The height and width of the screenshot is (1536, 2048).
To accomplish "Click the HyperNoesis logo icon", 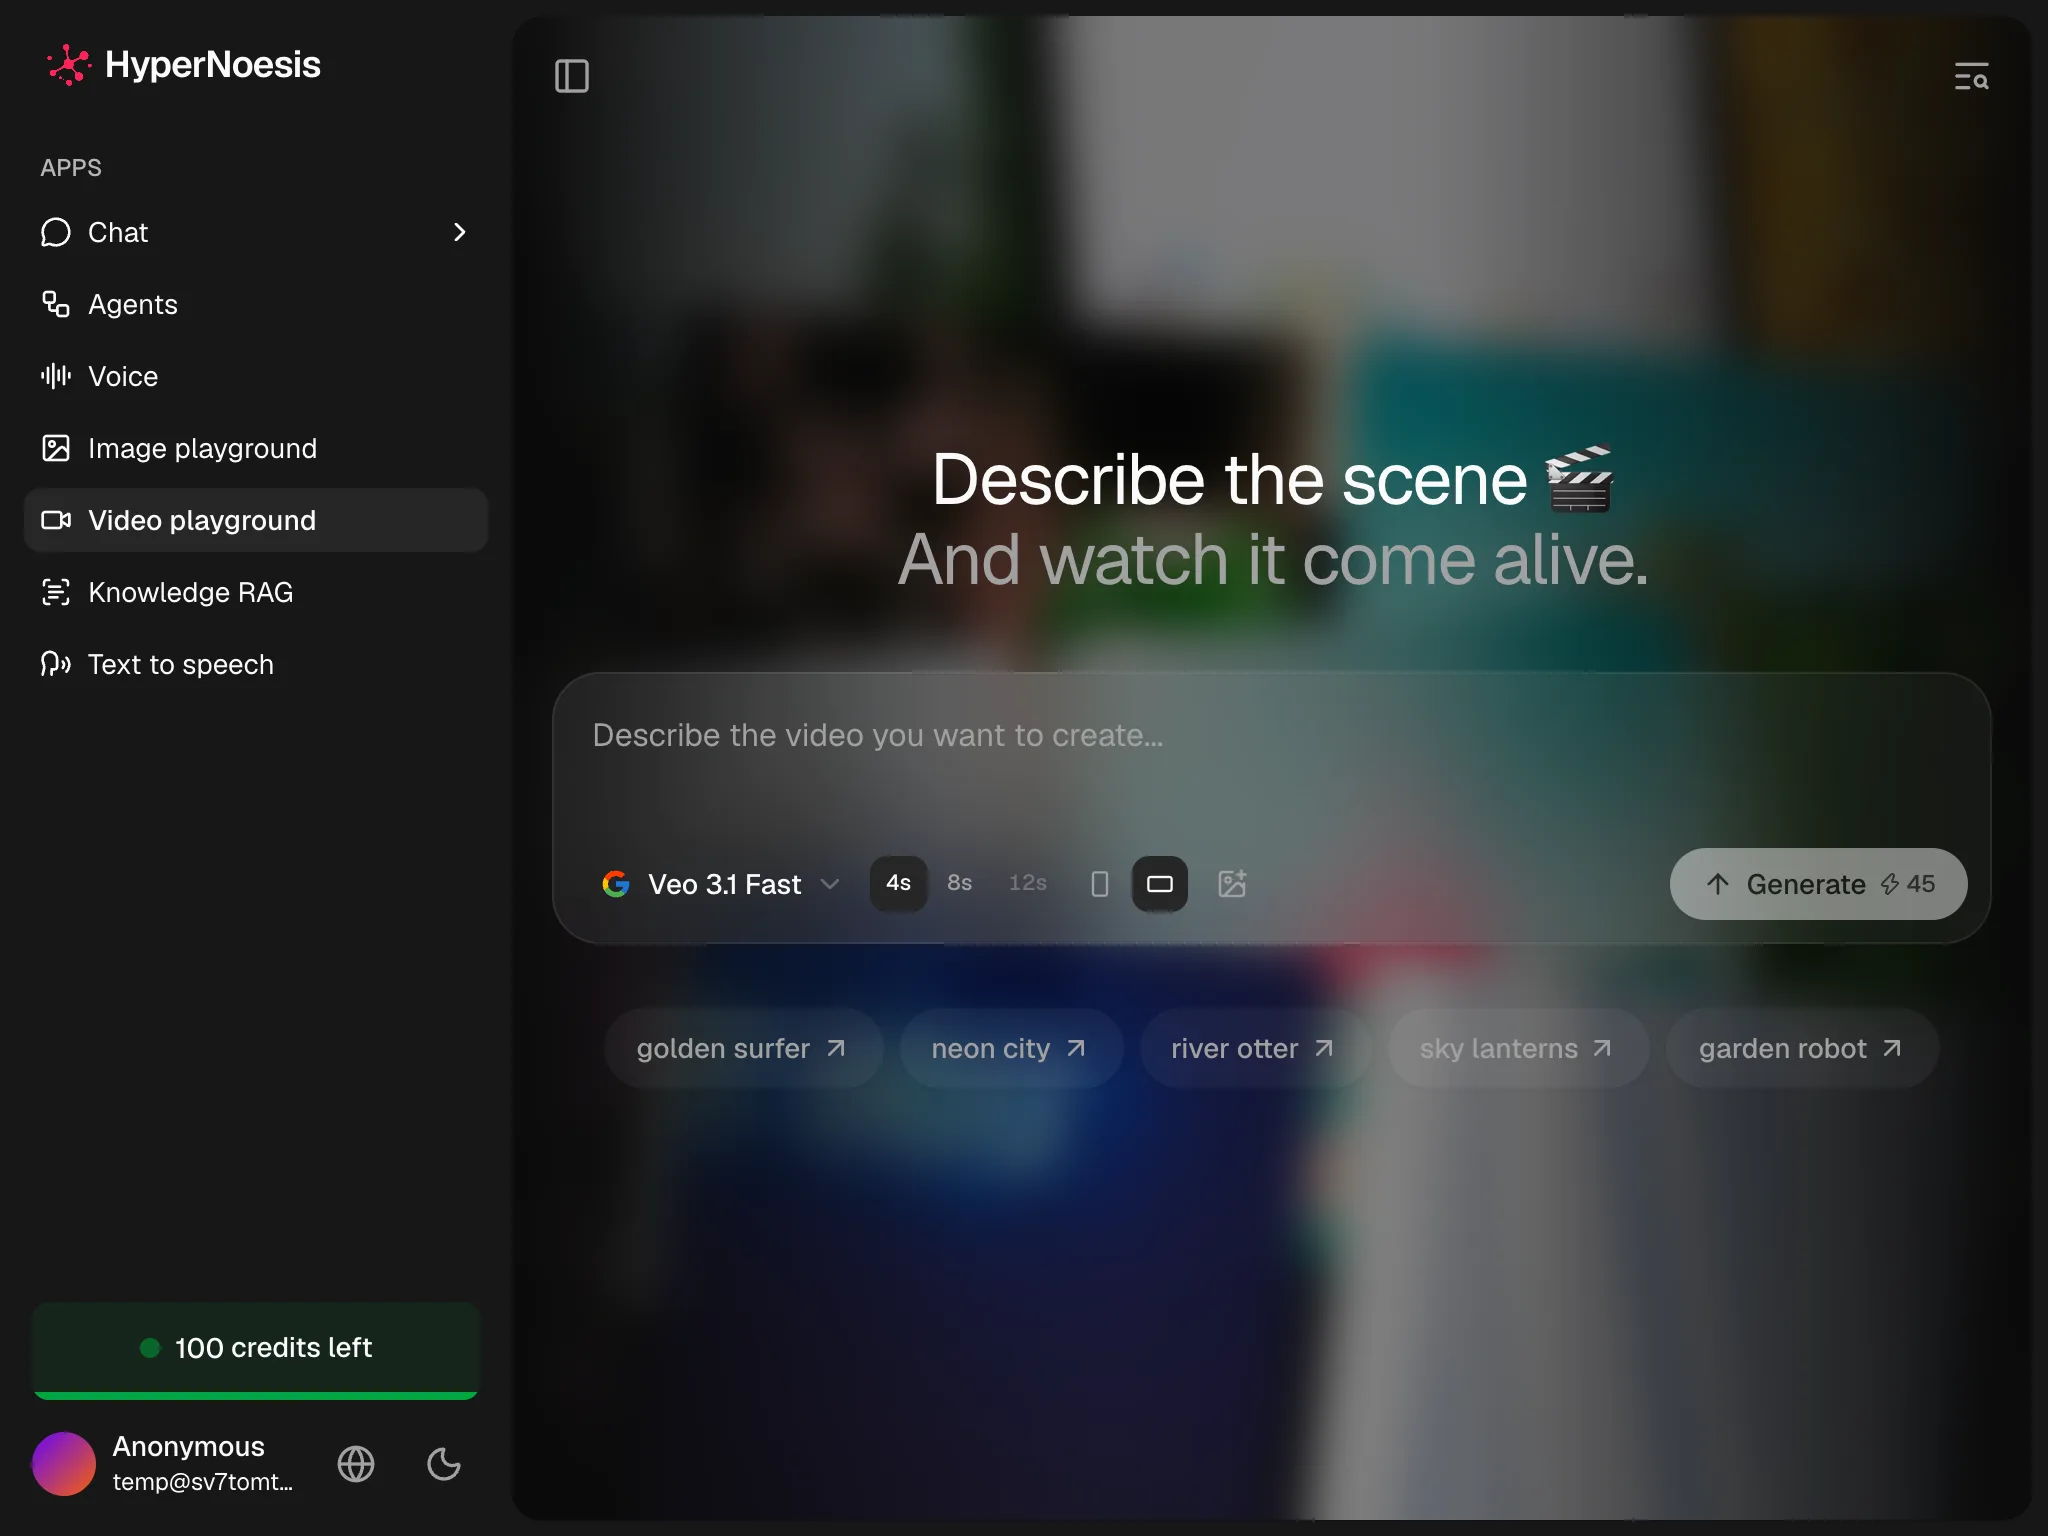I will click(x=68, y=65).
